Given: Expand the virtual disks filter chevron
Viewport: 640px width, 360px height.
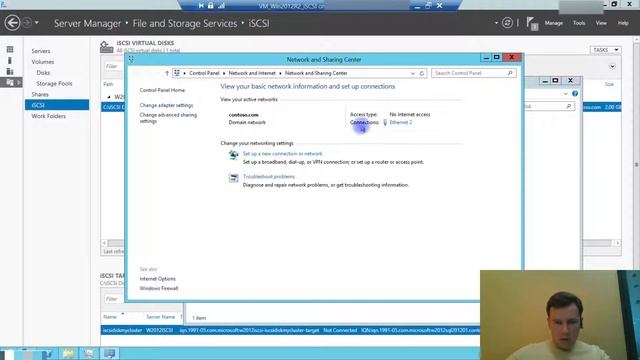Looking at the screenshot, I should click(x=612, y=66).
